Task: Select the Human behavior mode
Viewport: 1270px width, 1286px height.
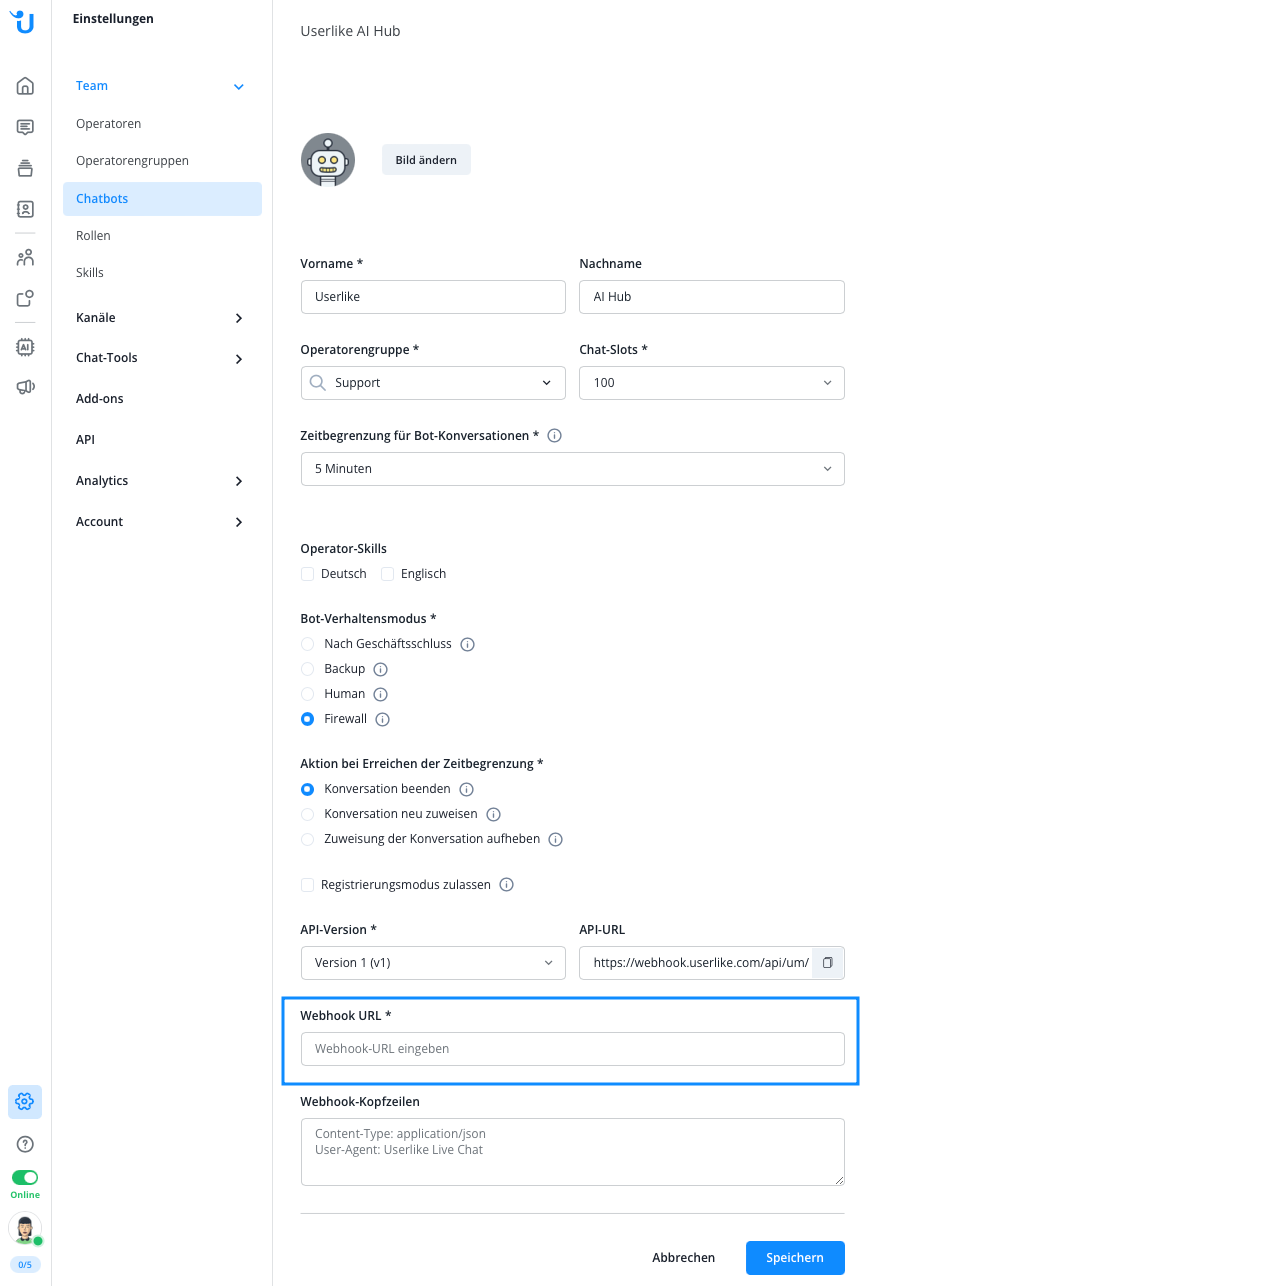Action: (308, 694)
